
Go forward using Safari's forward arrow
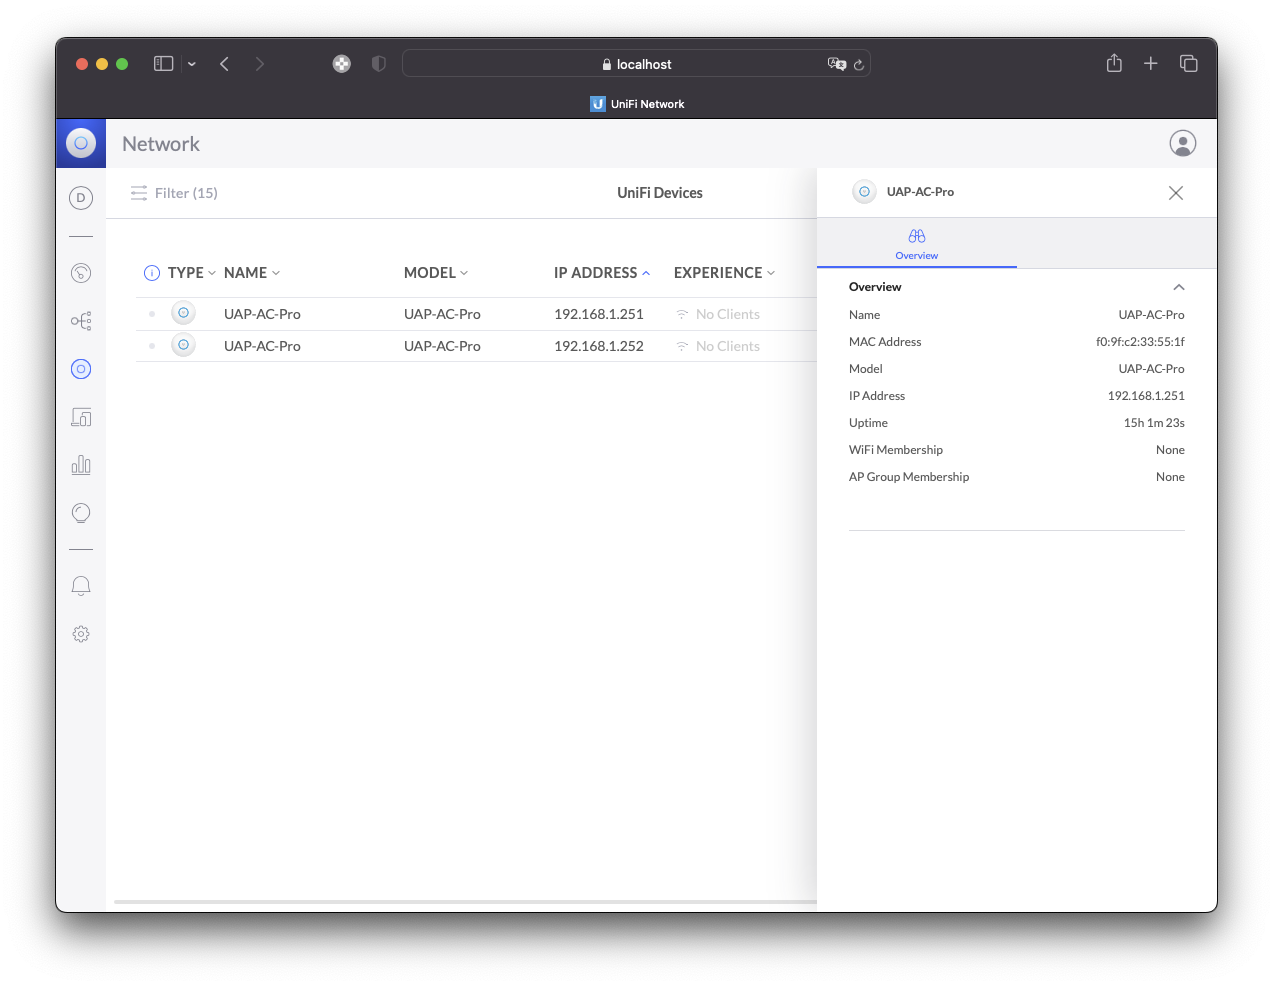pos(260,64)
